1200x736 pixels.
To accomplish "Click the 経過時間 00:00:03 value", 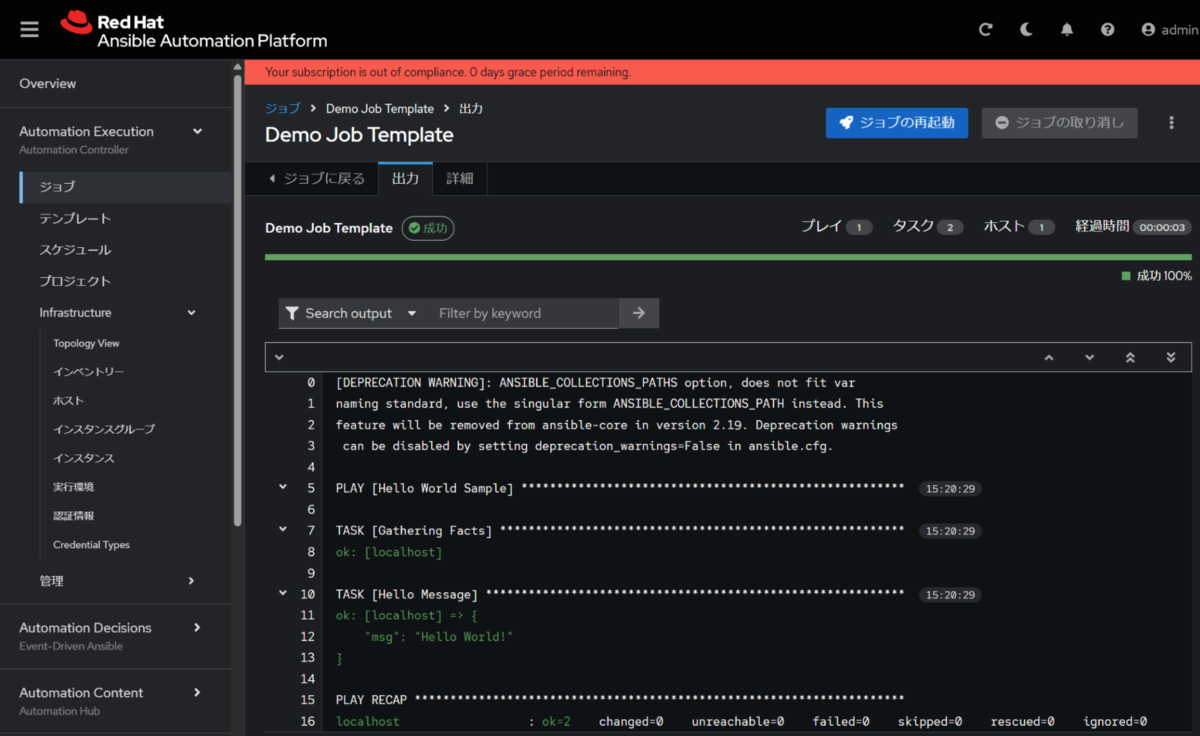I will [1163, 228].
